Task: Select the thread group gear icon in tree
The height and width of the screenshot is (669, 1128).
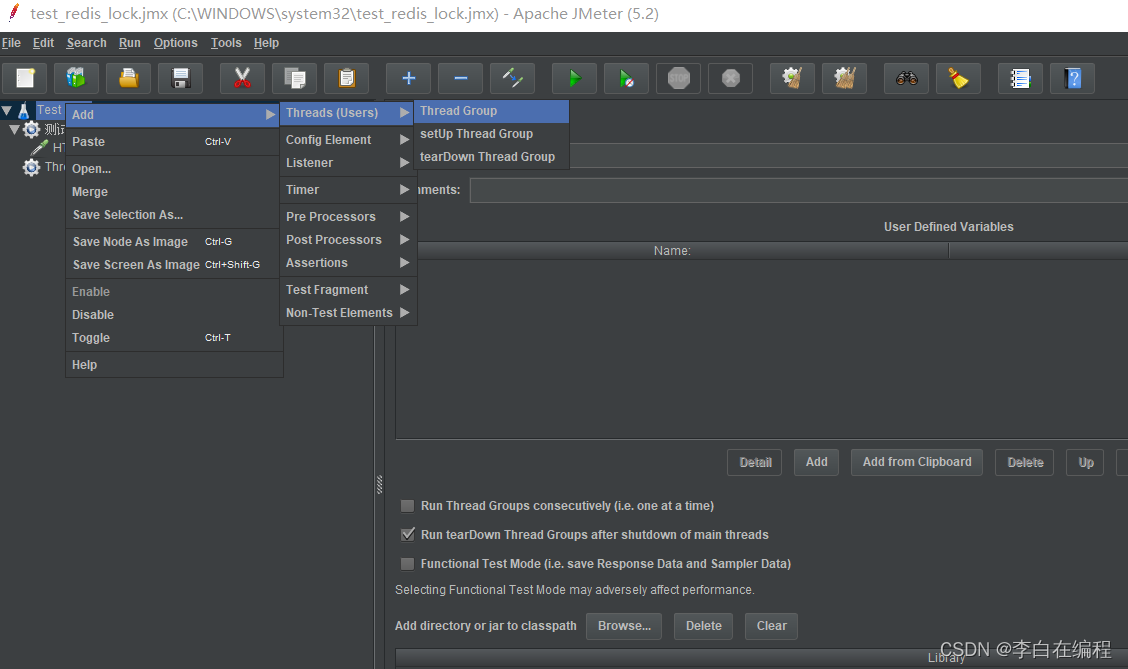Action: pyautogui.click(x=32, y=130)
